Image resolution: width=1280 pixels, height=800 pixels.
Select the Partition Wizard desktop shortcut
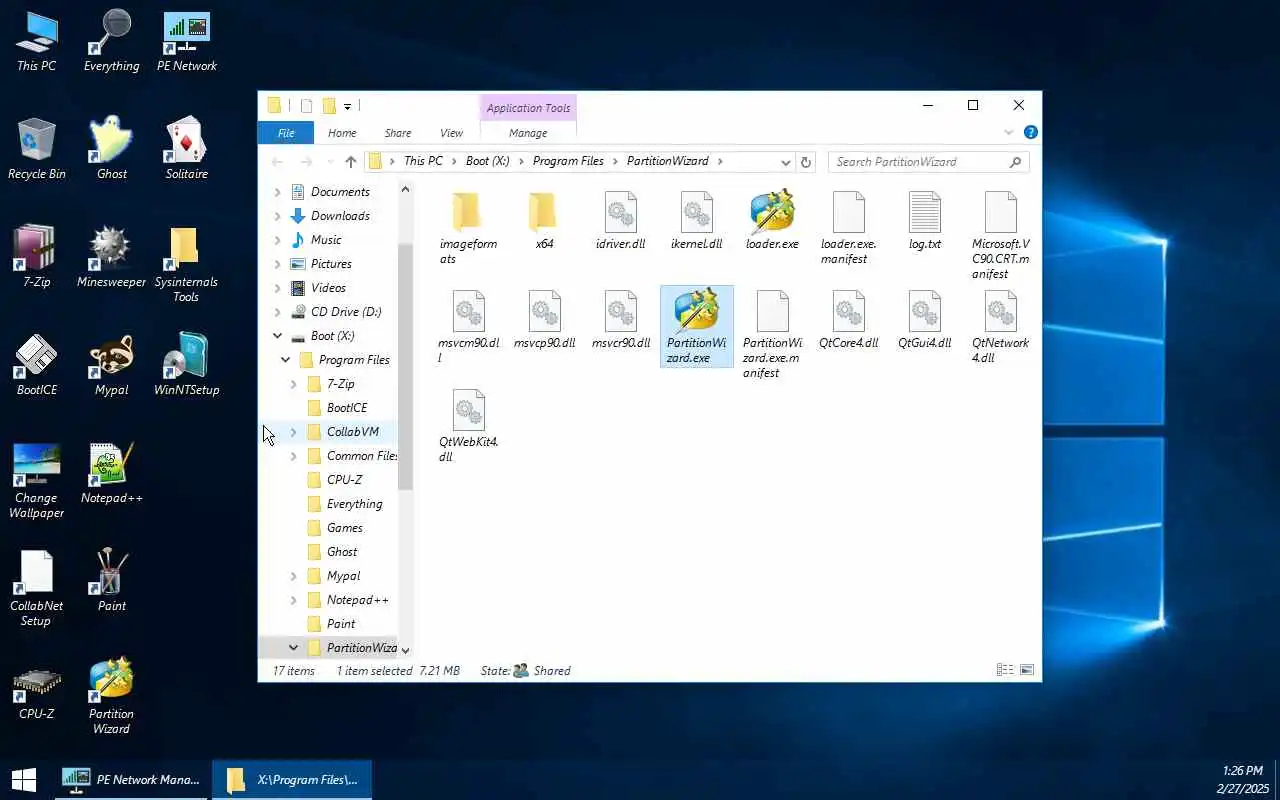[111, 695]
